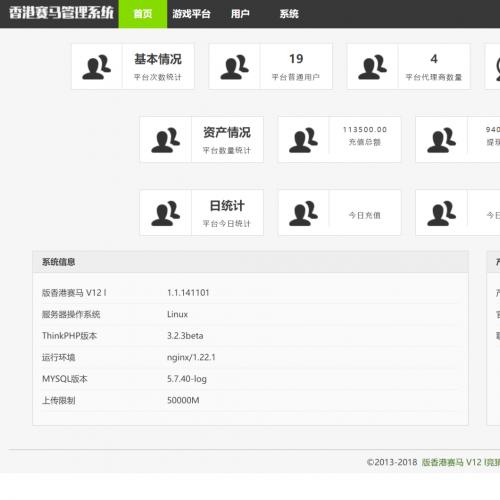The width and height of the screenshot is (500, 500).
Task: Click the 运行环境 row label
Action: [x=58, y=357]
